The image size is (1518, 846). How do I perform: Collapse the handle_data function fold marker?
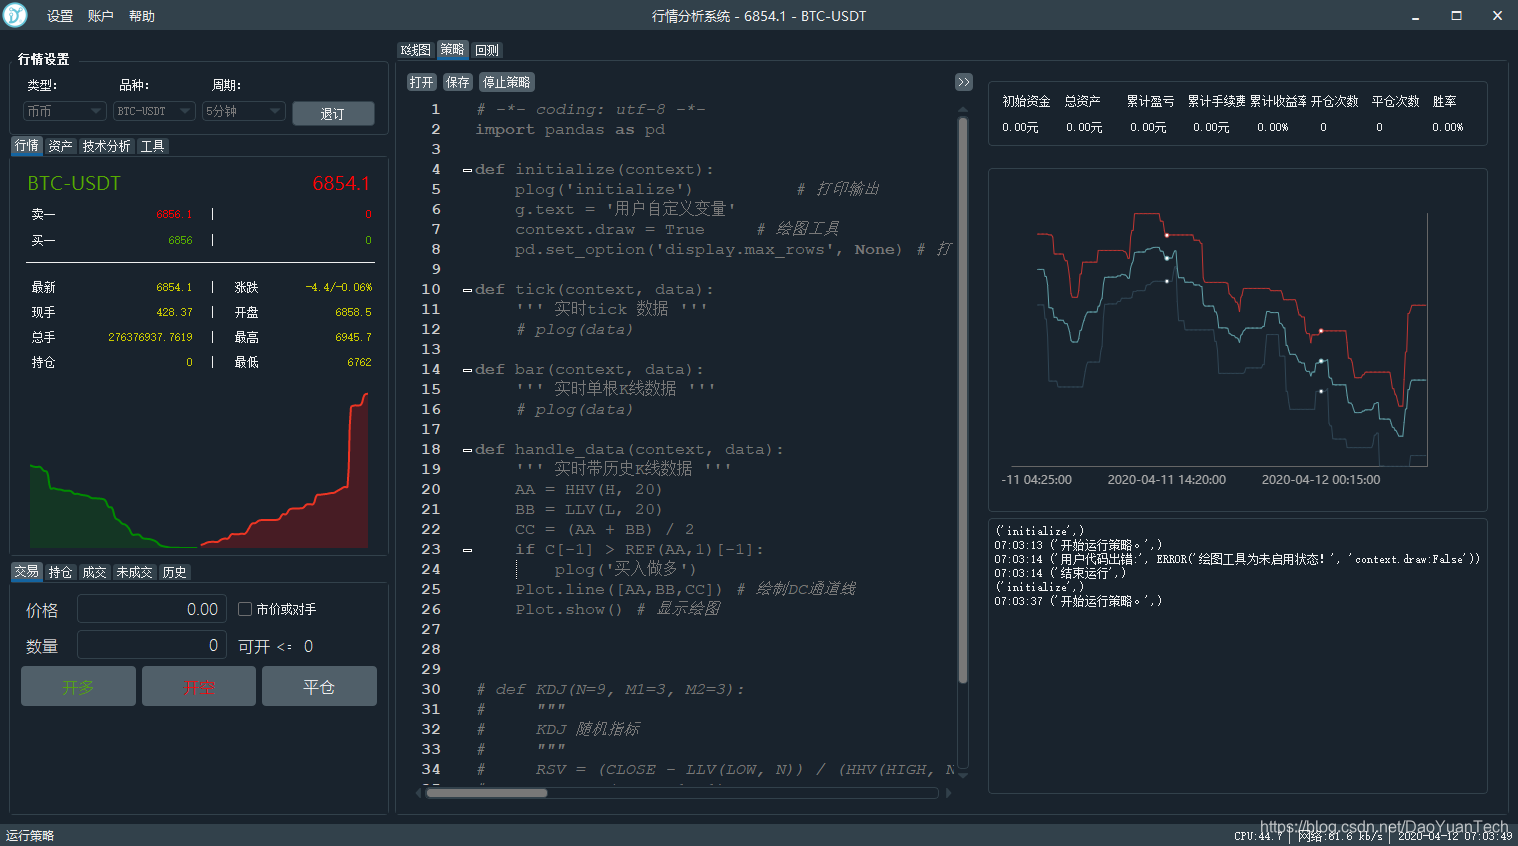click(x=467, y=450)
